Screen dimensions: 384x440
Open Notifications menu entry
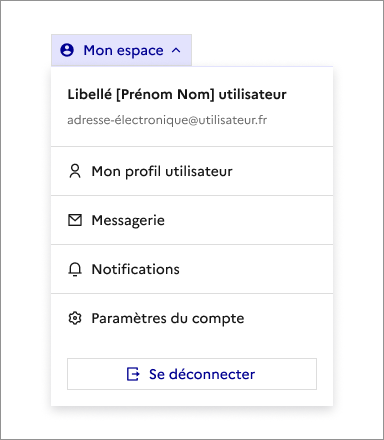tap(192, 269)
